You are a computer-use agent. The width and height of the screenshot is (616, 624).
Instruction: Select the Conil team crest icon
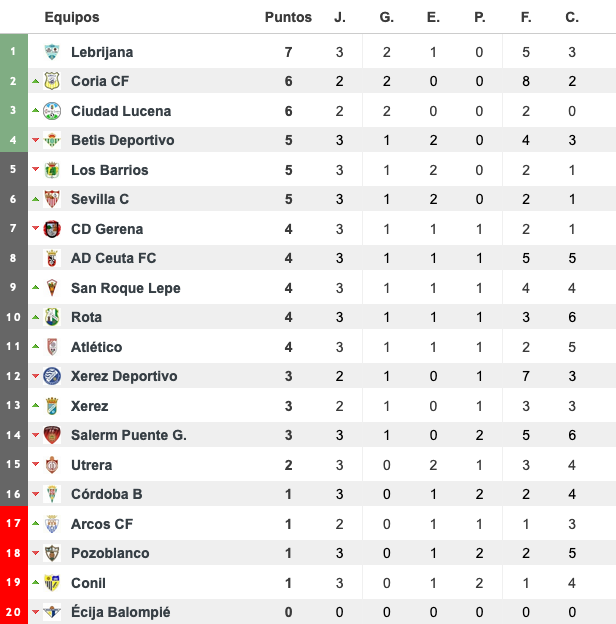point(52,583)
